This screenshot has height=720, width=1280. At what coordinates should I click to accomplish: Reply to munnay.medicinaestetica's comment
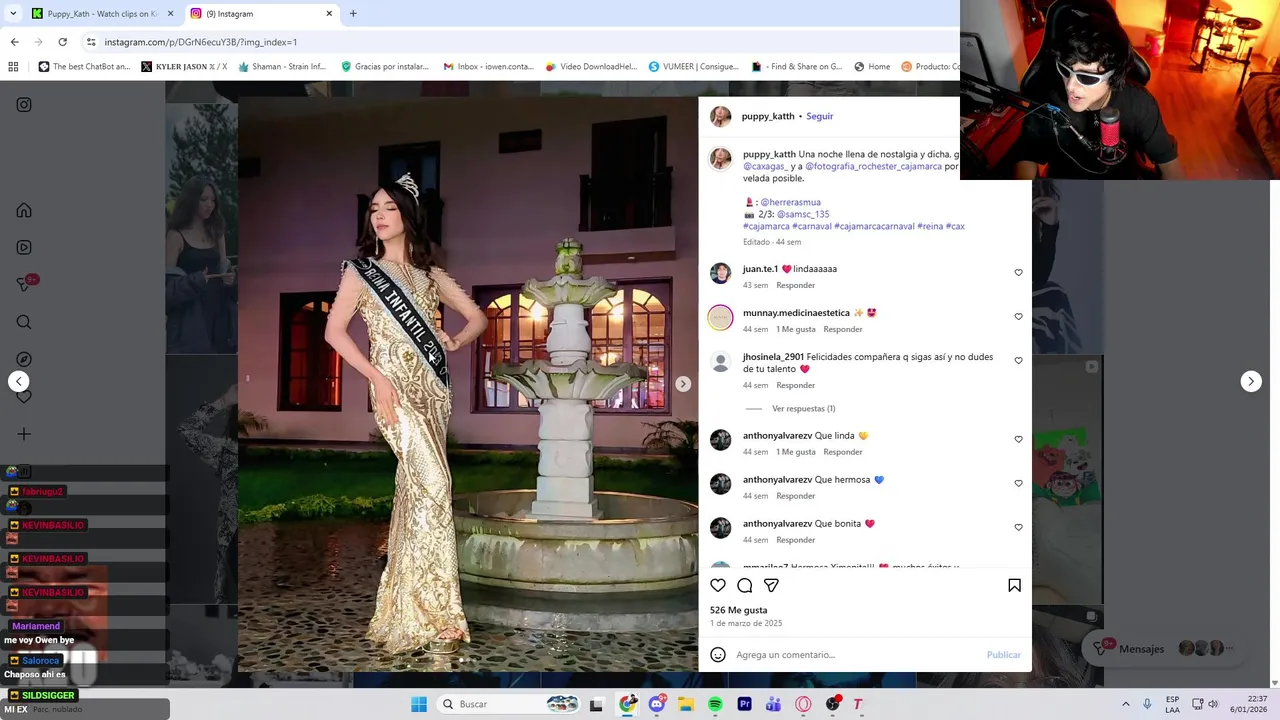click(x=843, y=329)
